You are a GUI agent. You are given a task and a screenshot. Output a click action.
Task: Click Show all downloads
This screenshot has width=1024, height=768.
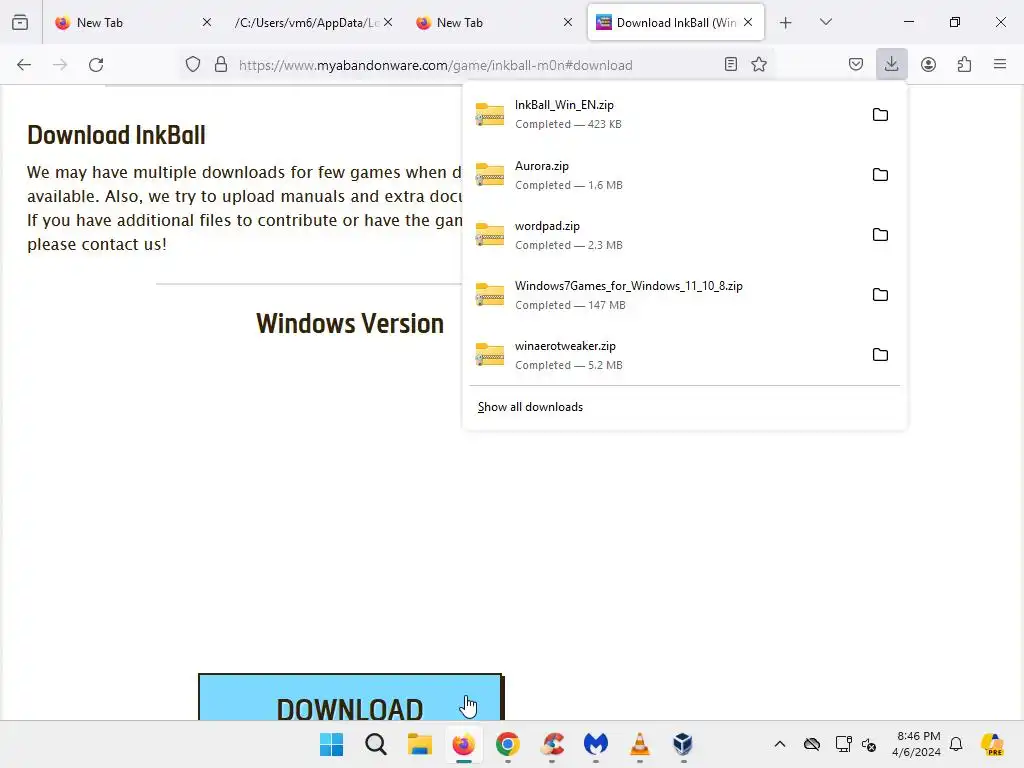530,407
